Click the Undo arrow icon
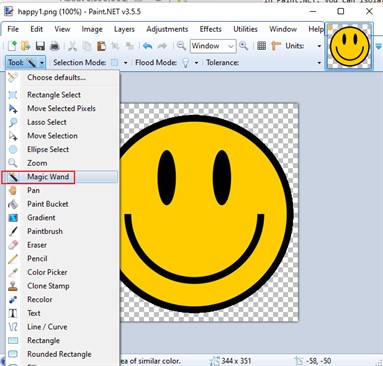This screenshot has width=383, height=366. (148, 46)
